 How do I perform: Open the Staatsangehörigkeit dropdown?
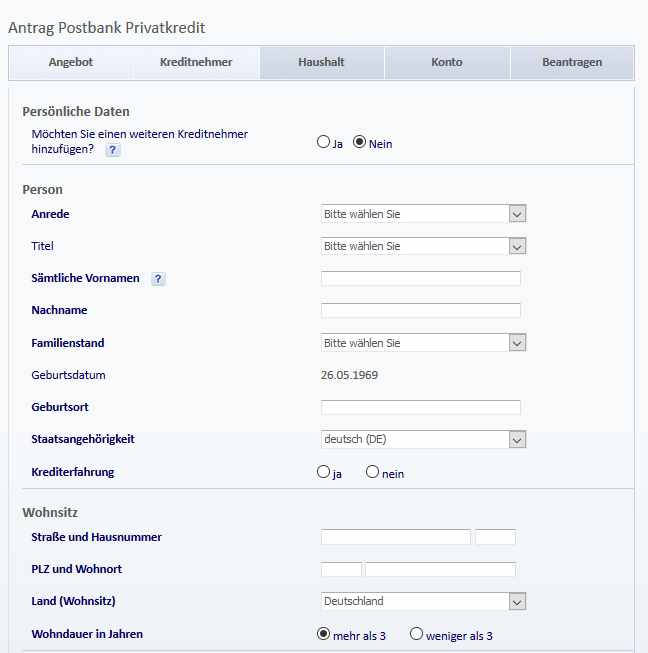(424, 439)
